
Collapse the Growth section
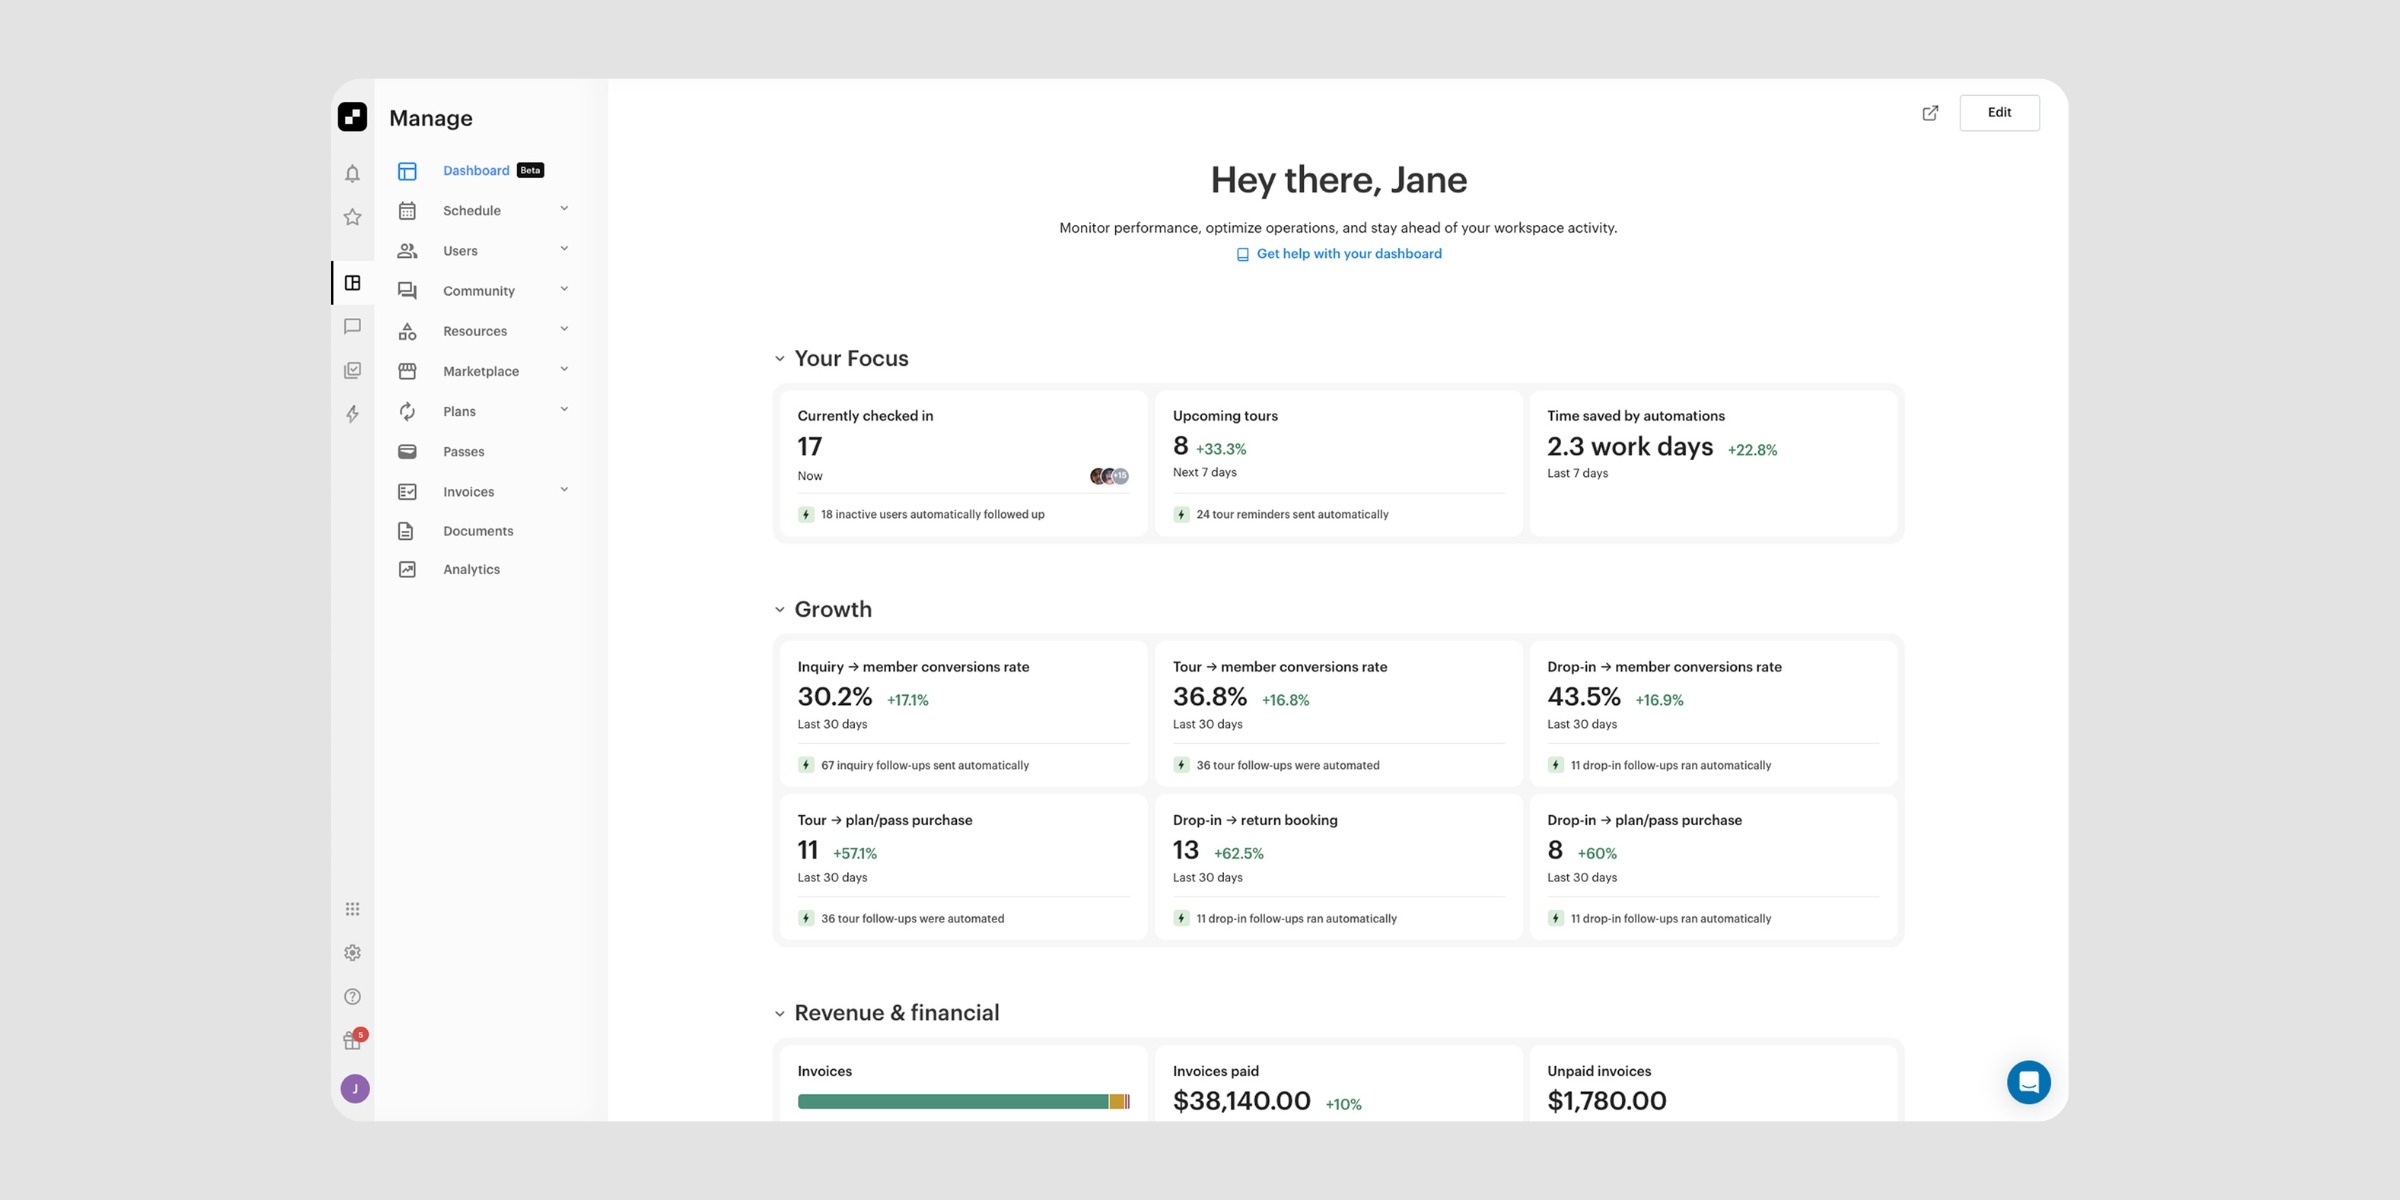[x=780, y=610]
